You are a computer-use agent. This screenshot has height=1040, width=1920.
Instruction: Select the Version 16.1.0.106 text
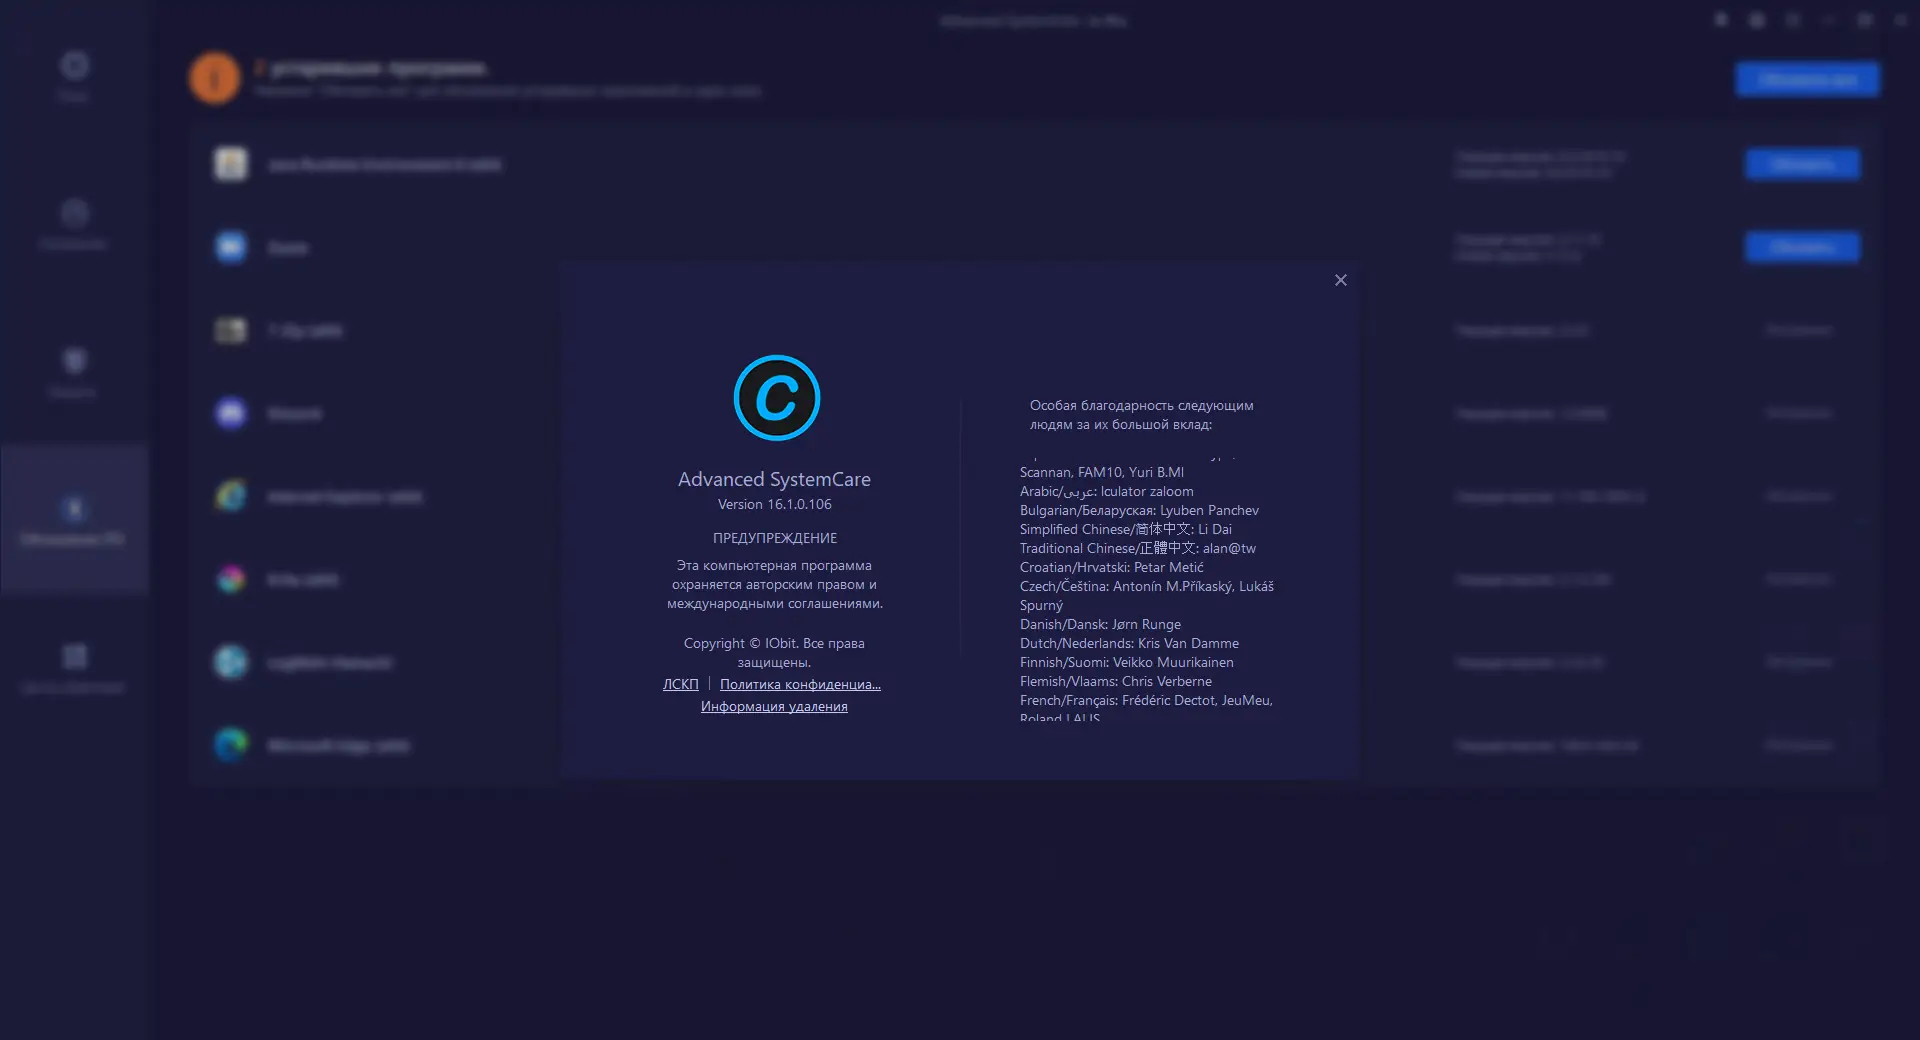[775, 504]
